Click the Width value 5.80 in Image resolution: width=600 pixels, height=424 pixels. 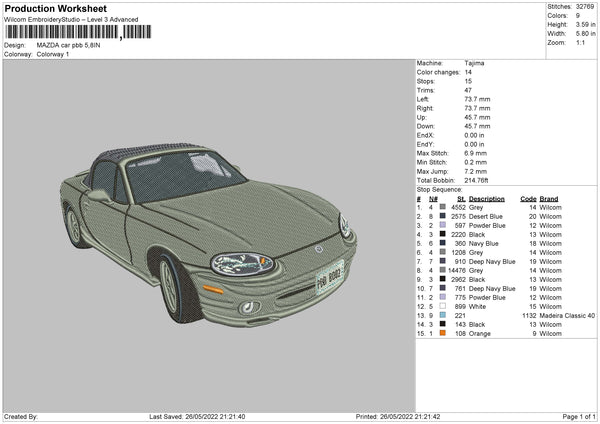pyautogui.click(x=585, y=34)
